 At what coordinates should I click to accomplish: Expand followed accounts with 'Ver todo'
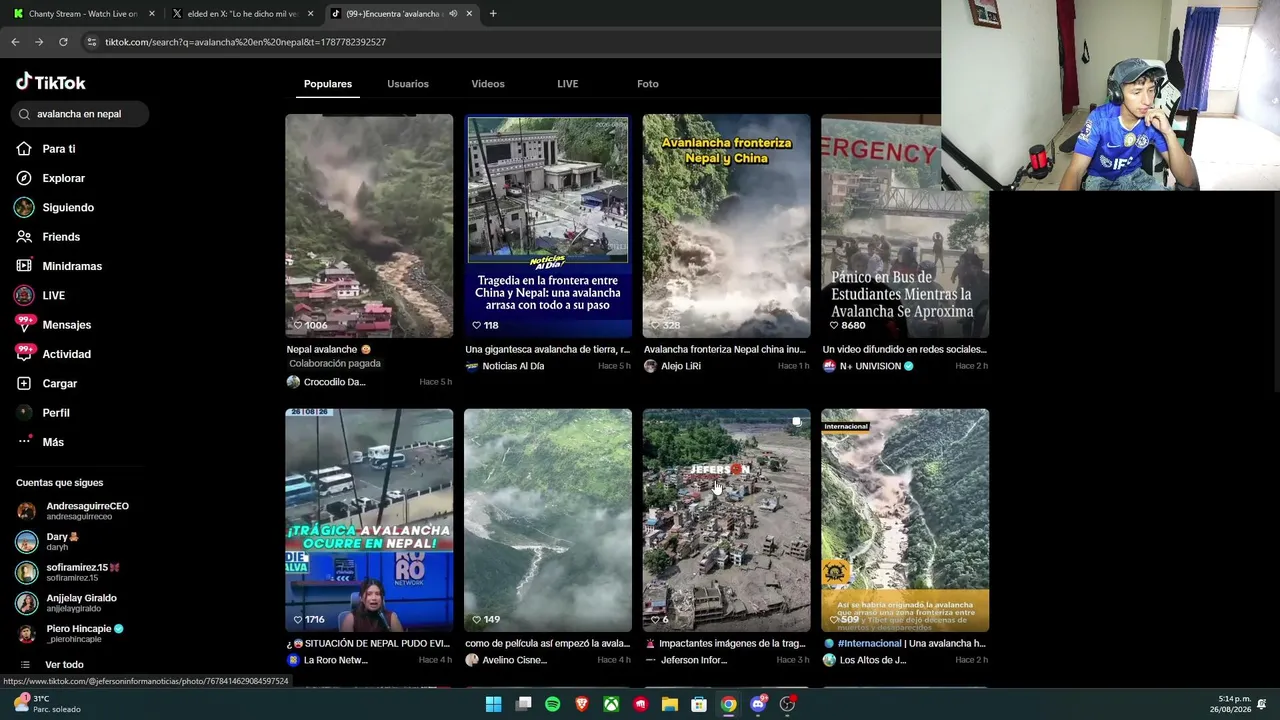(64, 665)
